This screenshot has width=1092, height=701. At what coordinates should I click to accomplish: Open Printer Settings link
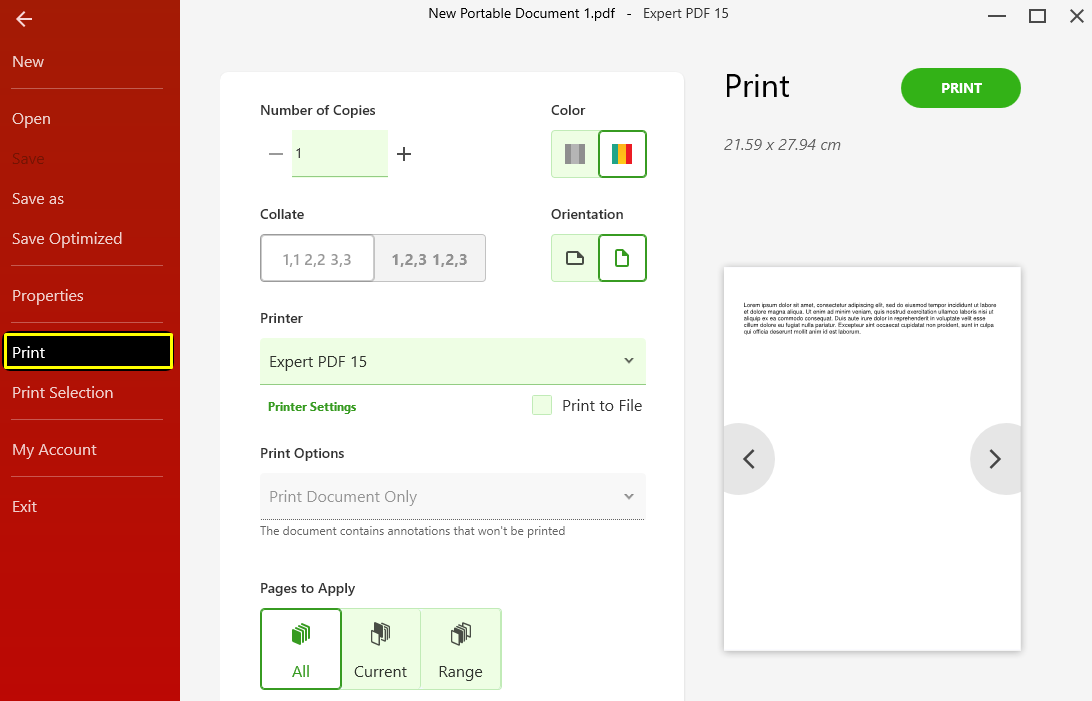click(x=312, y=407)
